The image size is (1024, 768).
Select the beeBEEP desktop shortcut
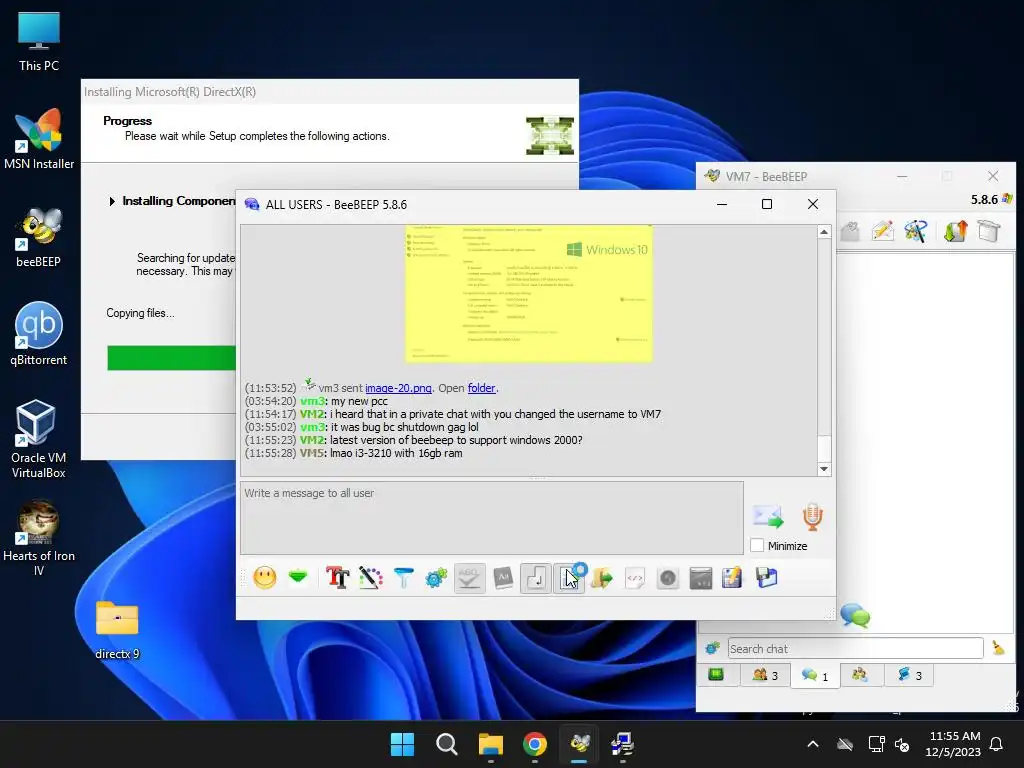(x=39, y=238)
